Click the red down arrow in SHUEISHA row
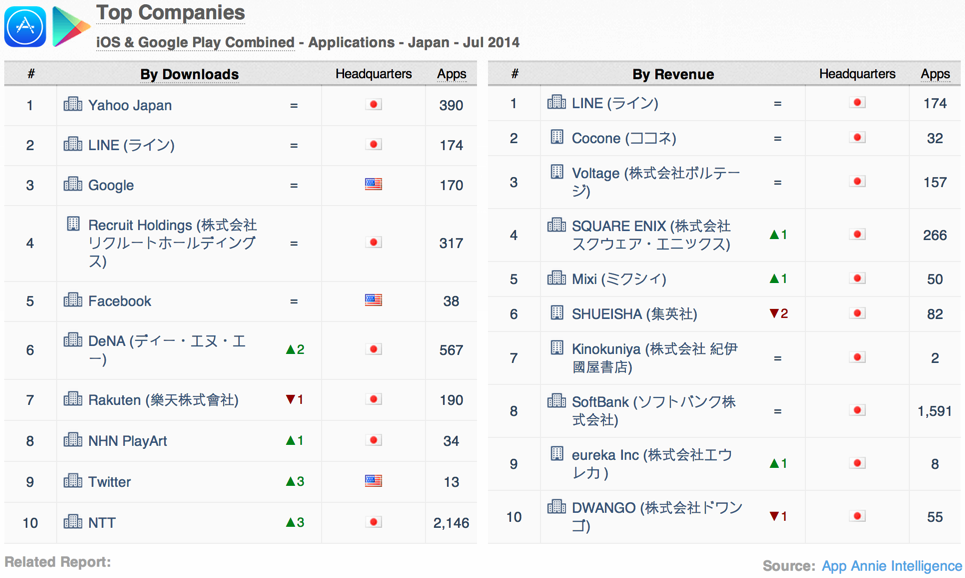The height and width of the screenshot is (578, 965). point(774,313)
